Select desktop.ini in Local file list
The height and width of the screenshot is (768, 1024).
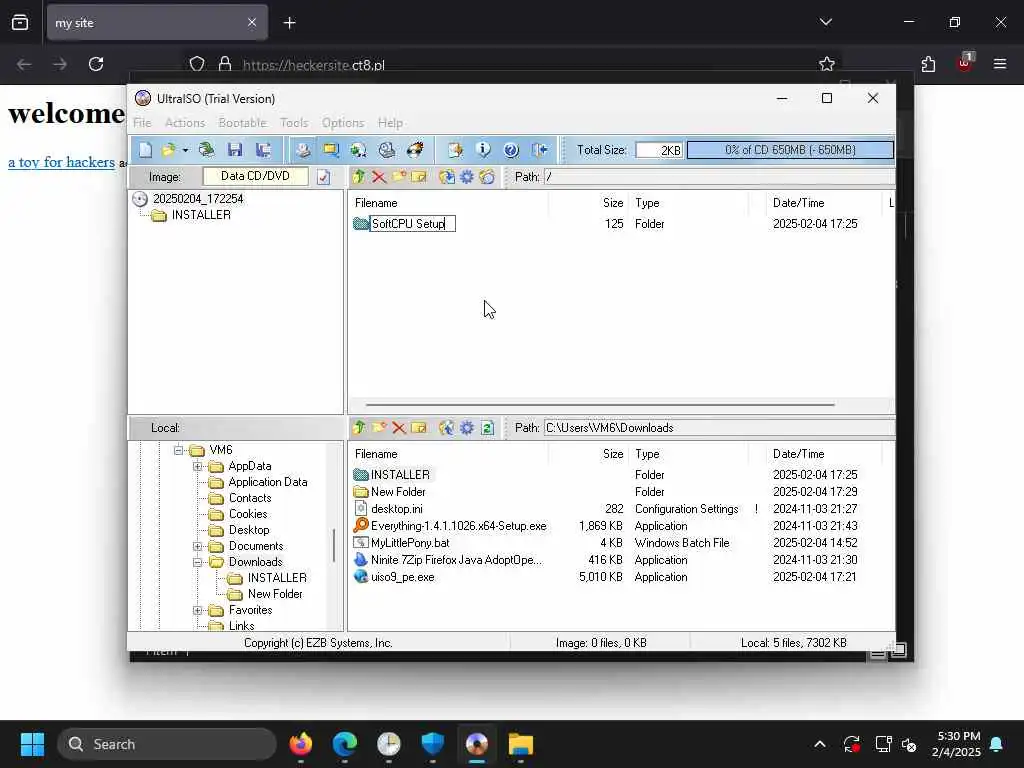tap(396, 509)
